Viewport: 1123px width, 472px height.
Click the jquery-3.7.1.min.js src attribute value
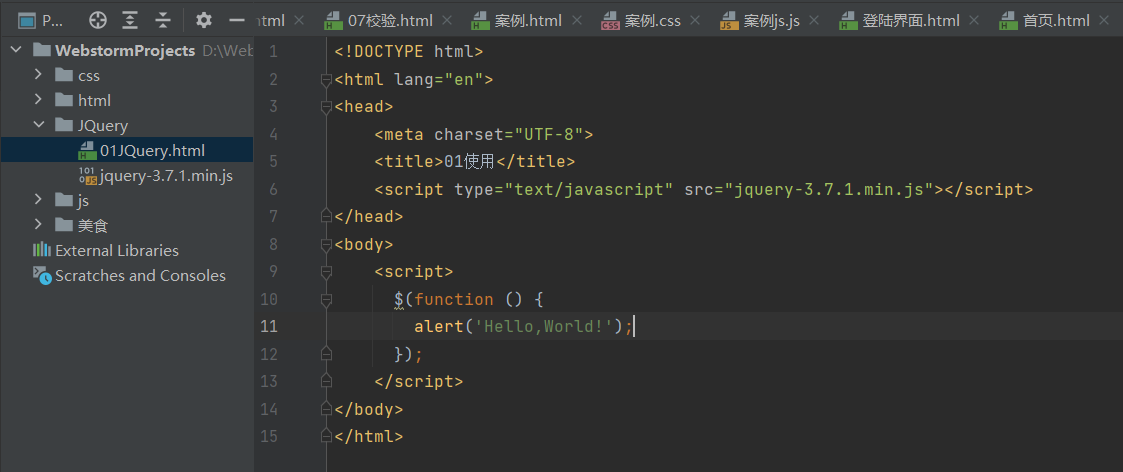834,190
